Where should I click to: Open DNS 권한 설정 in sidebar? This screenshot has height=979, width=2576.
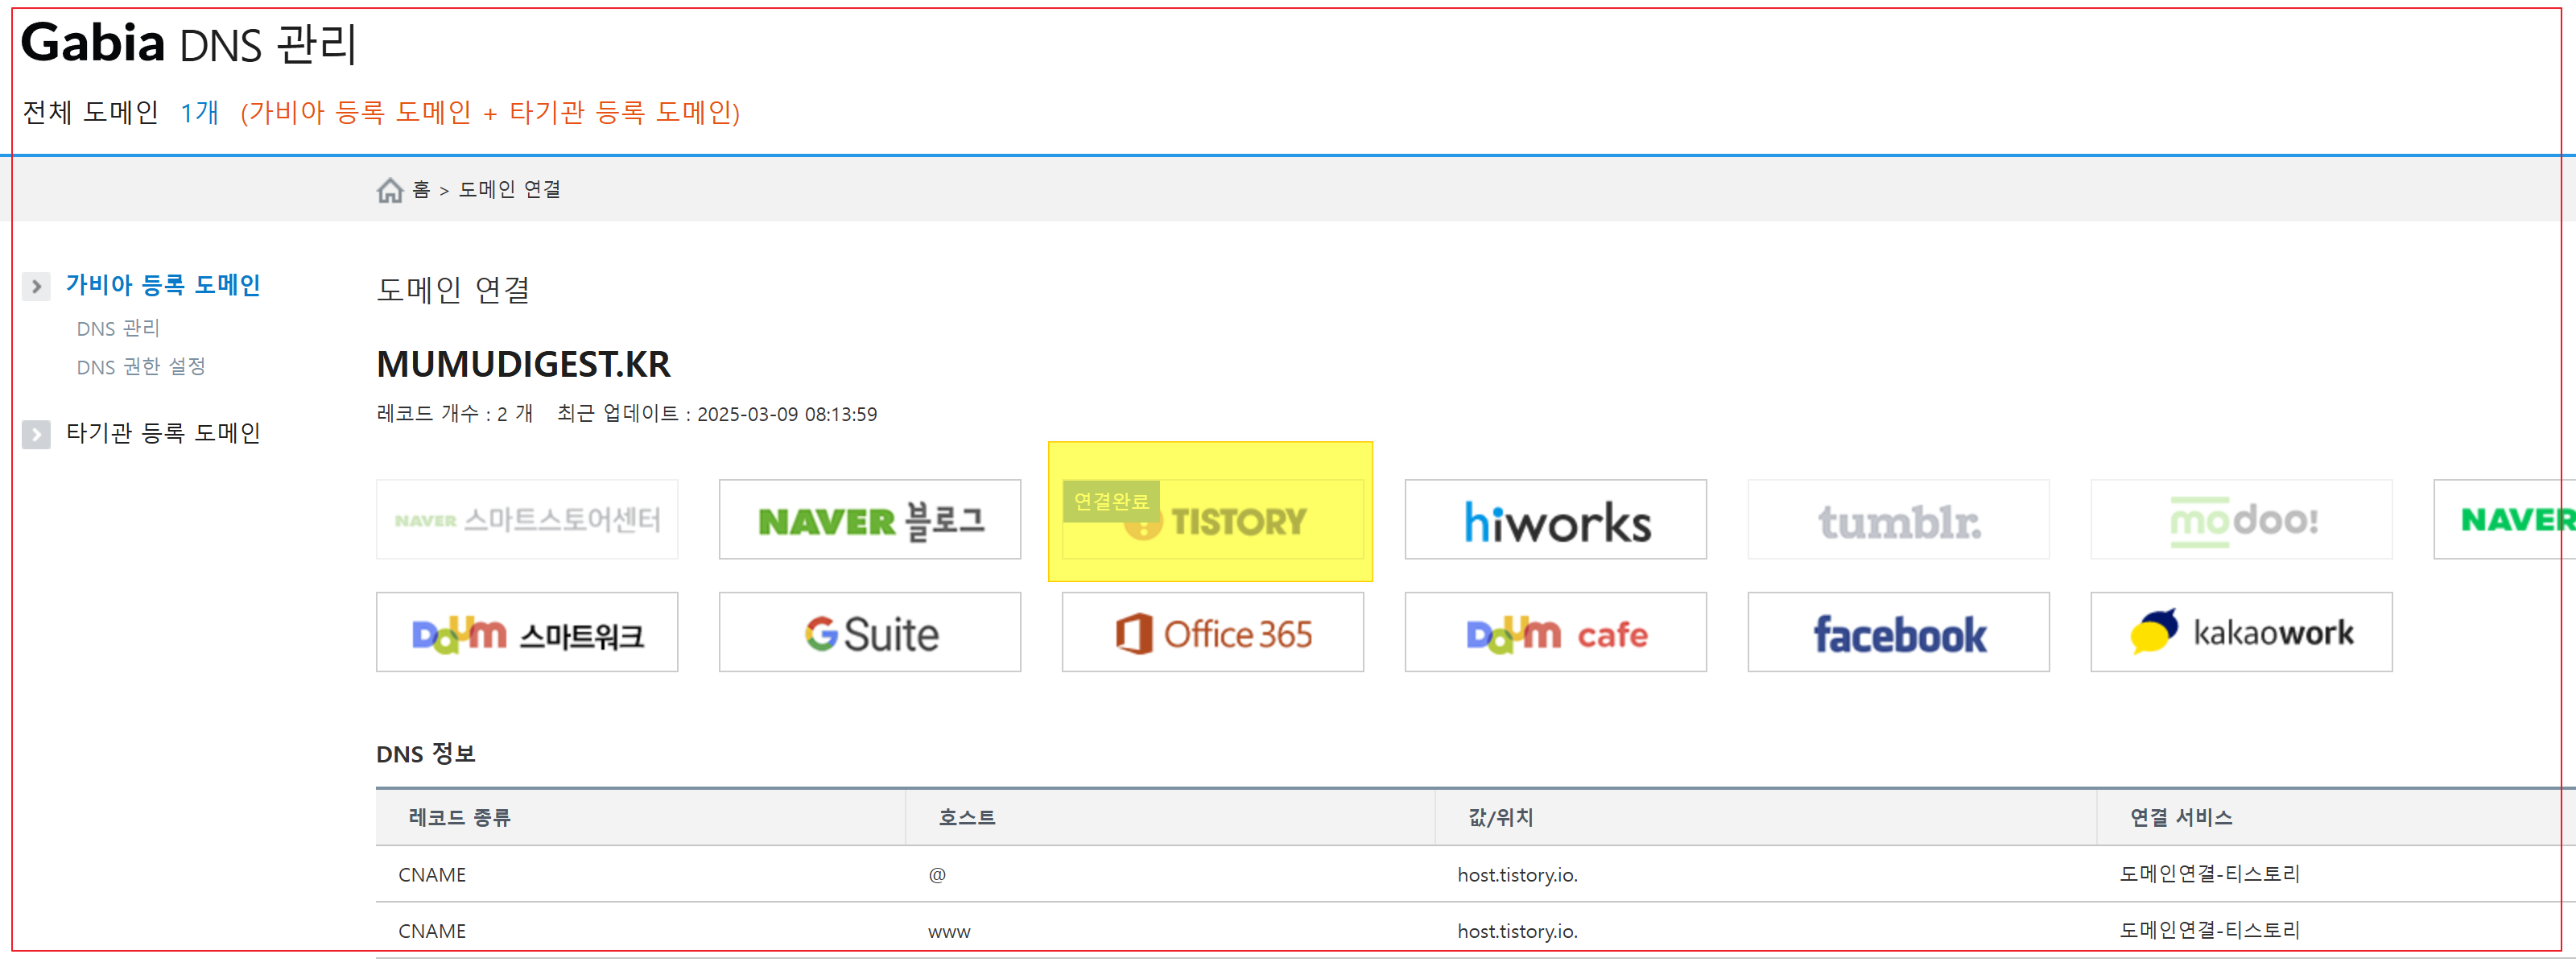140,367
